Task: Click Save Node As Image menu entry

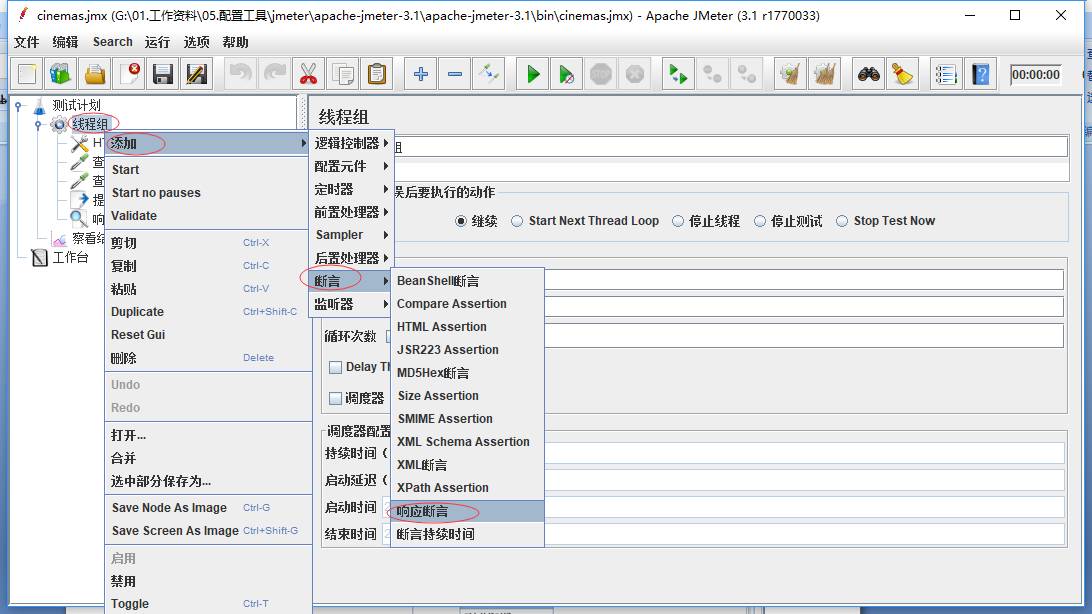Action: (x=208, y=508)
